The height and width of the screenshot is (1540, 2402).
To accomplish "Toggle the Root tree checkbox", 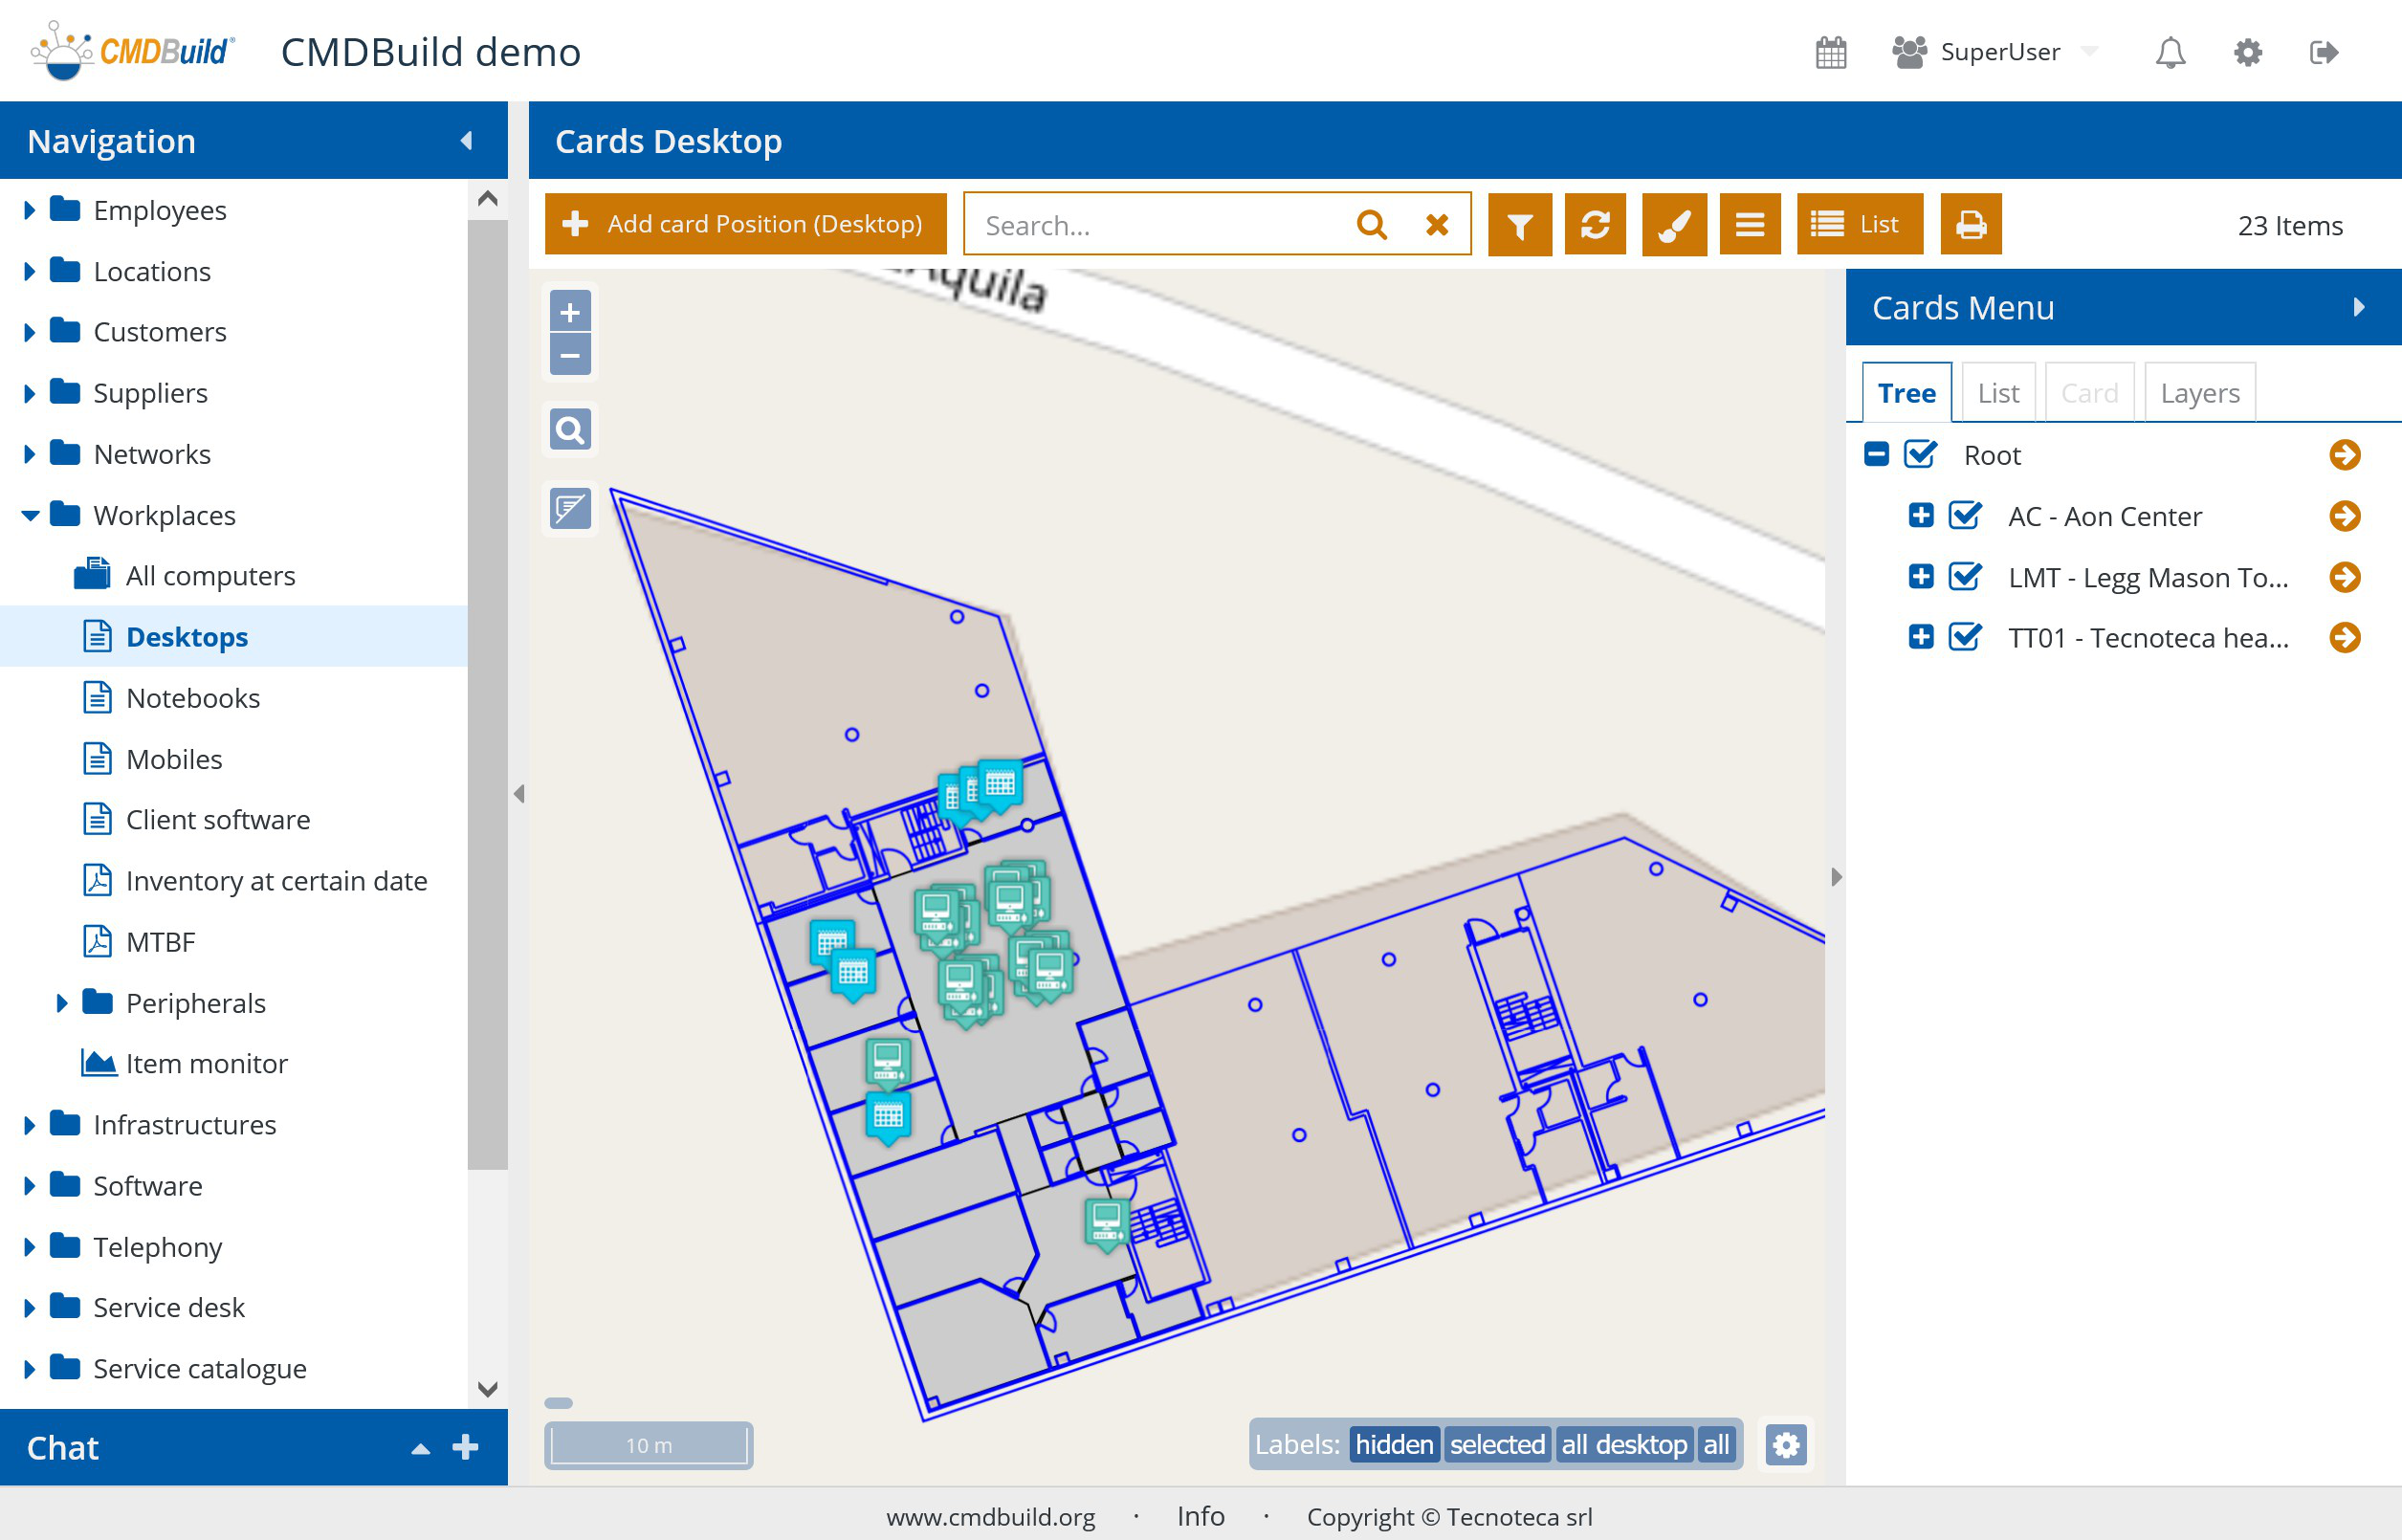I will [x=1920, y=455].
